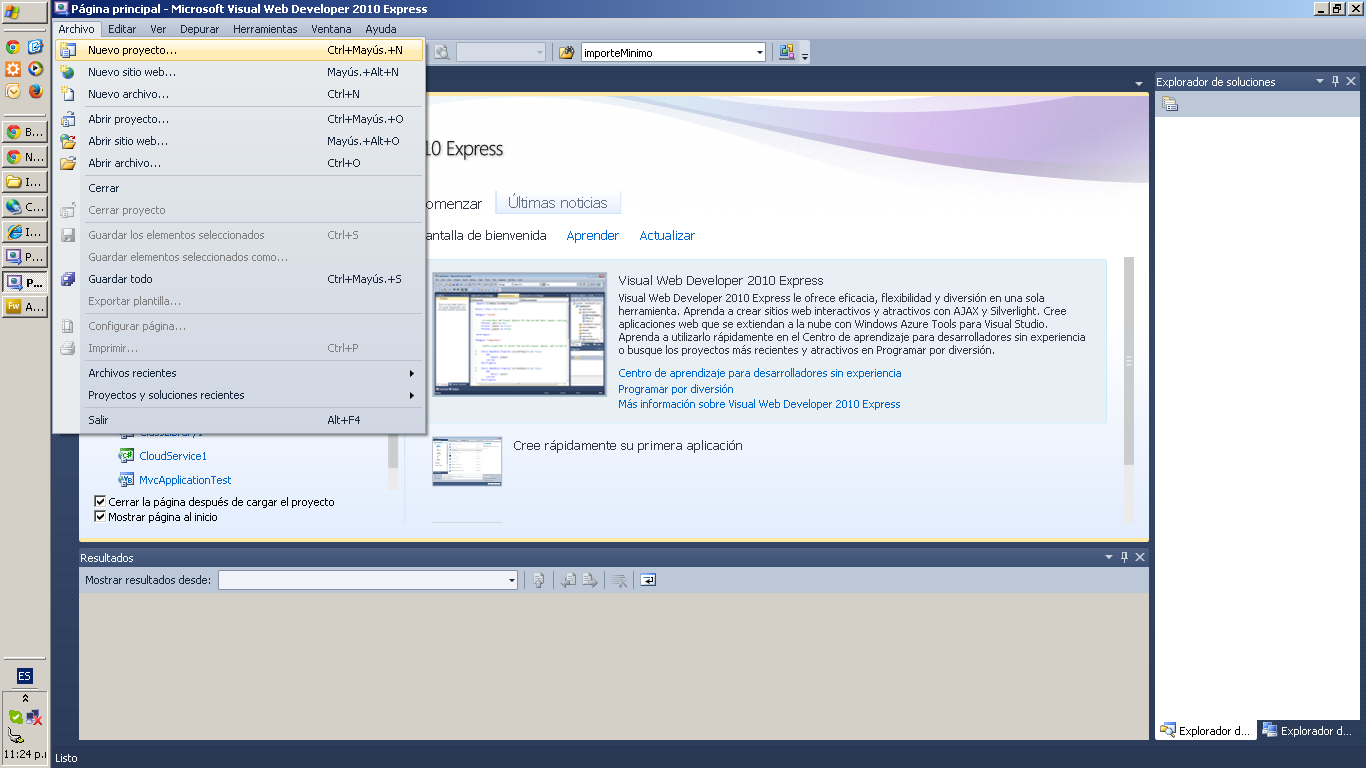The width and height of the screenshot is (1366, 768).
Task: Click the CloudService1 project icon
Action: (126, 456)
